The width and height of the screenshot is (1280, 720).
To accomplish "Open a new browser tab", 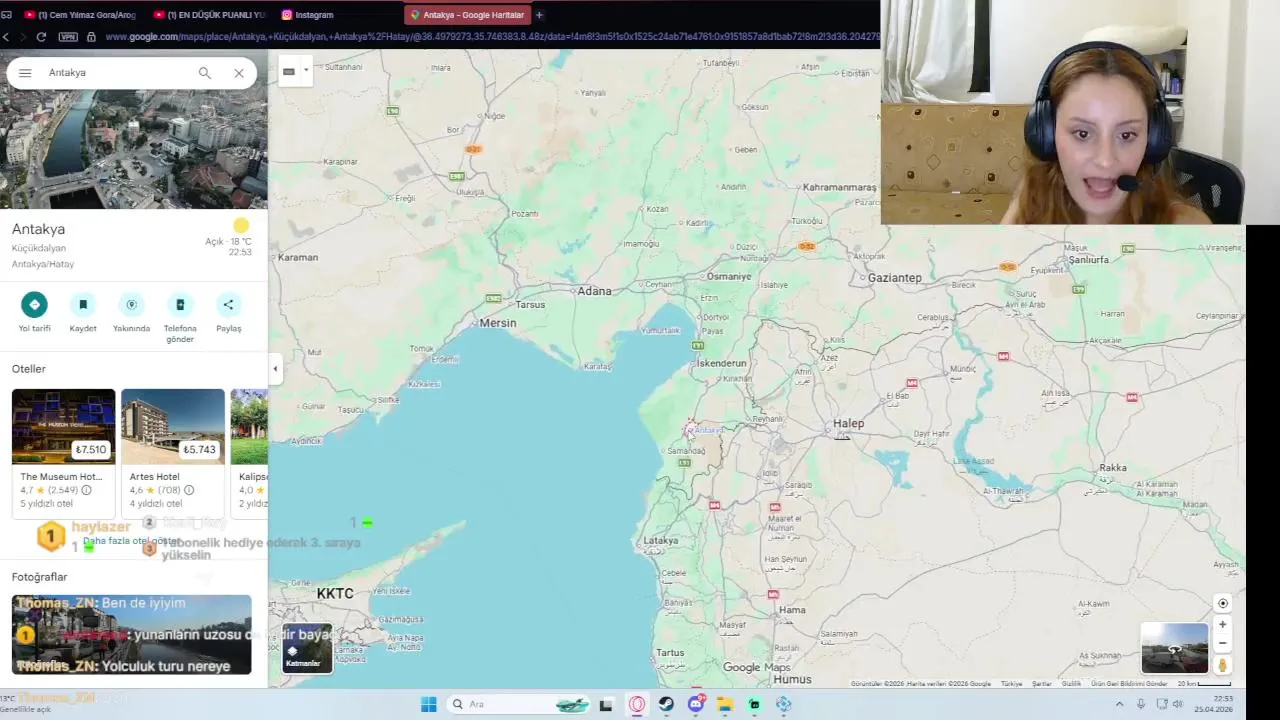I will (x=539, y=15).
